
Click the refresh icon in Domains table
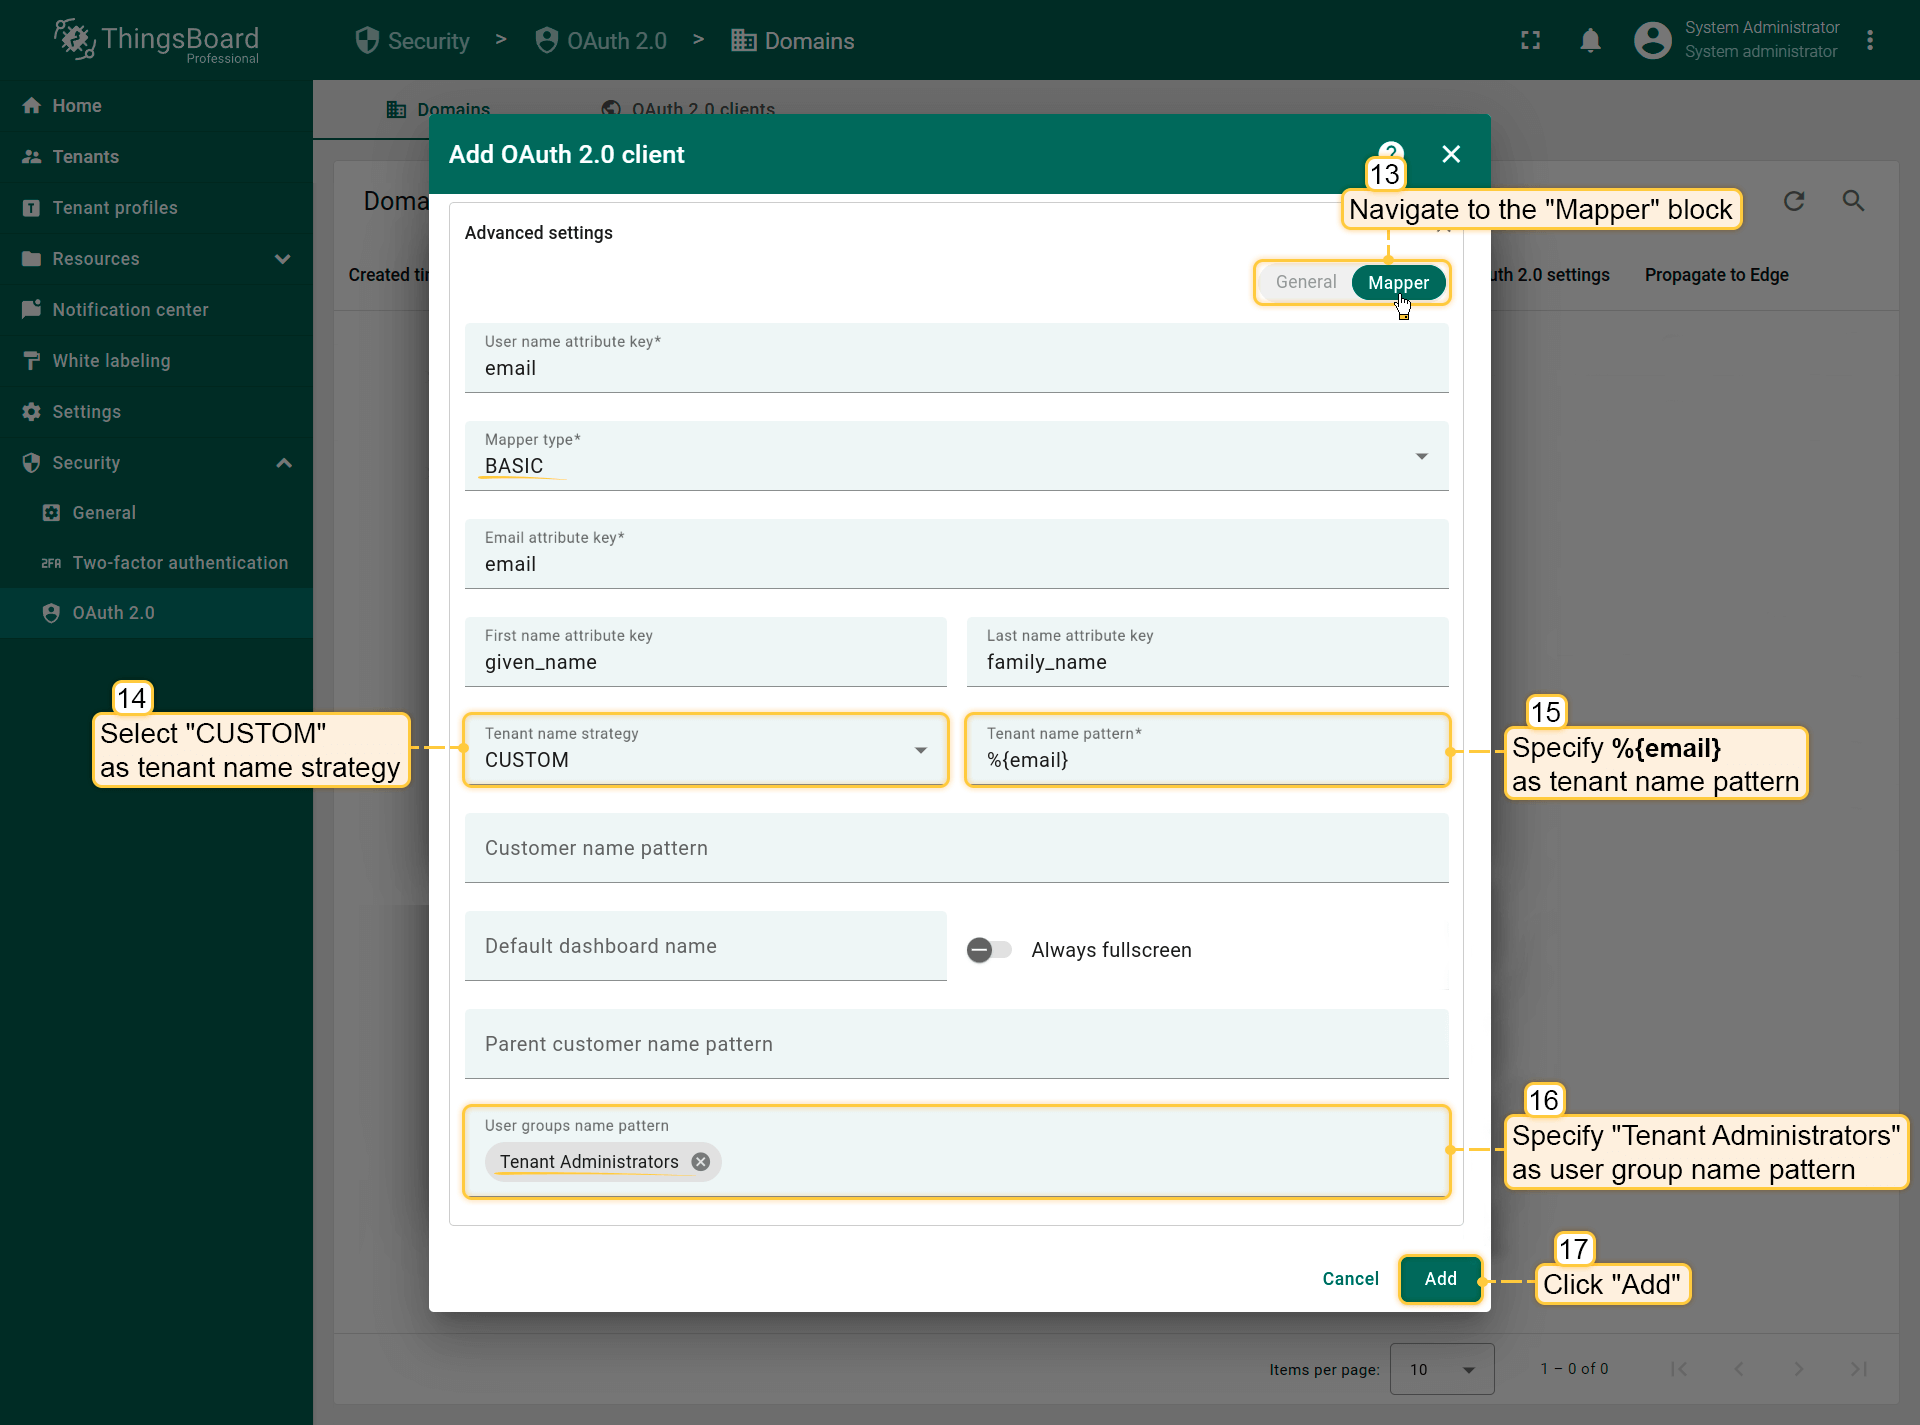click(x=1794, y=201)
